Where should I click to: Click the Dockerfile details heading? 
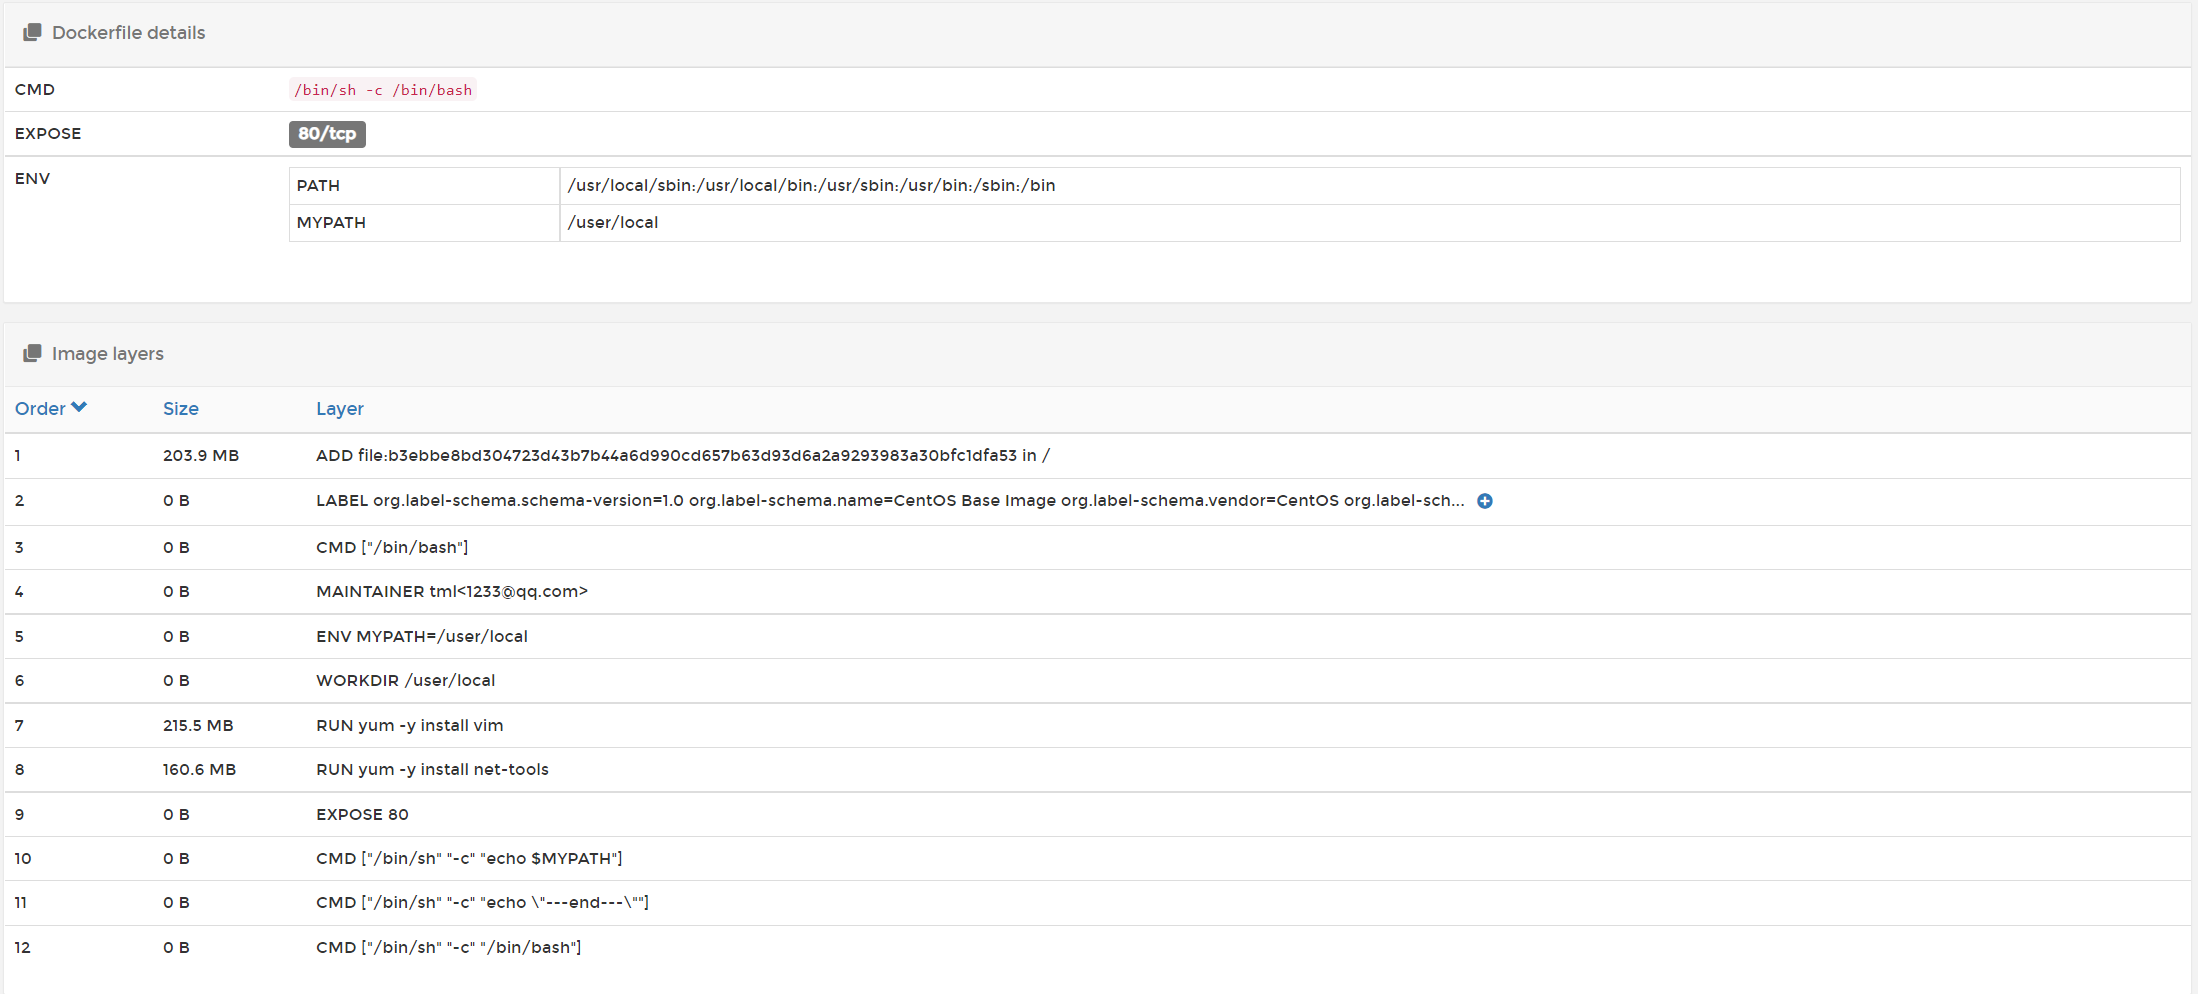pos(129,33)
